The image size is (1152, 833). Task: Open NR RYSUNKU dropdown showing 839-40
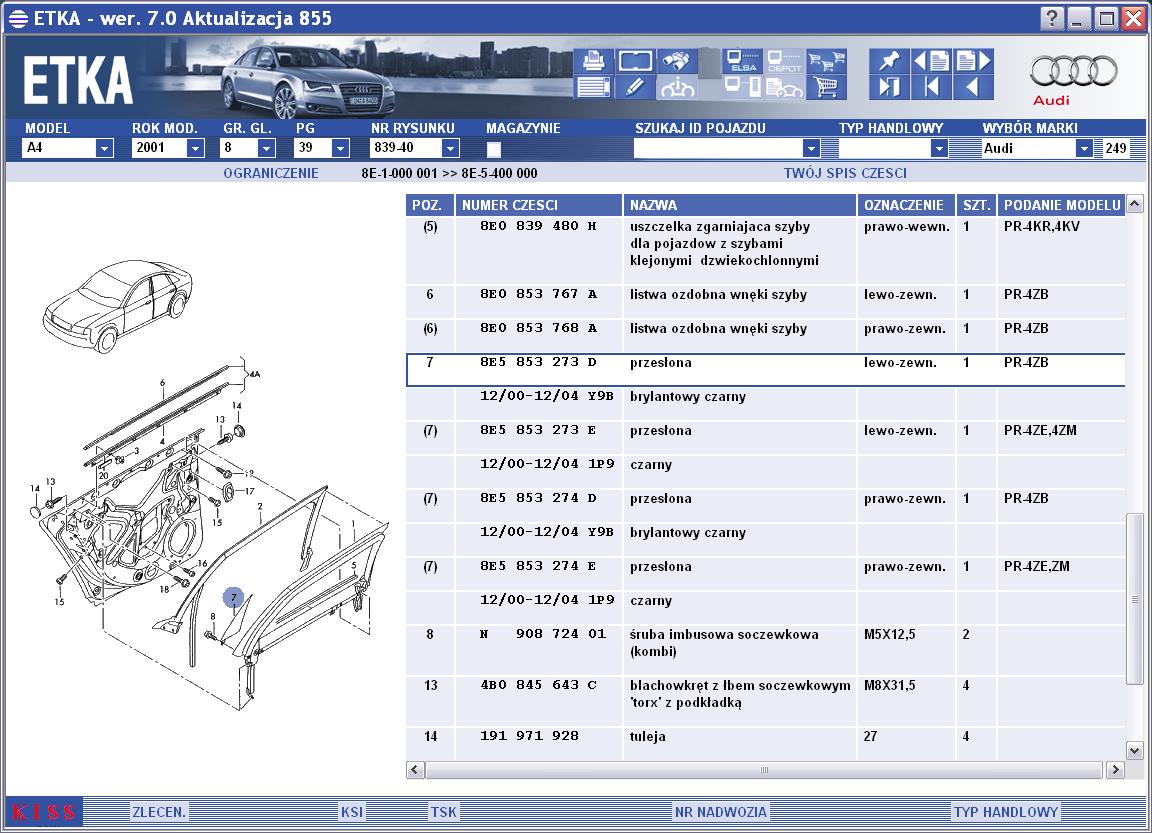(x=450, y=148)
